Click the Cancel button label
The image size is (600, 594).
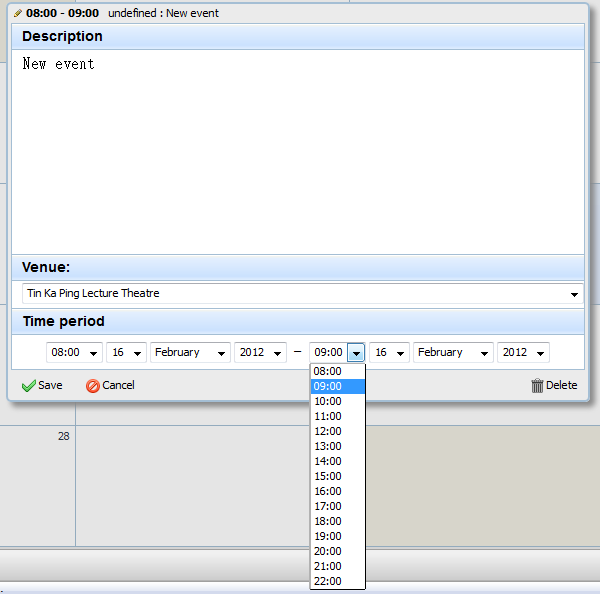(x=118, y=385)
